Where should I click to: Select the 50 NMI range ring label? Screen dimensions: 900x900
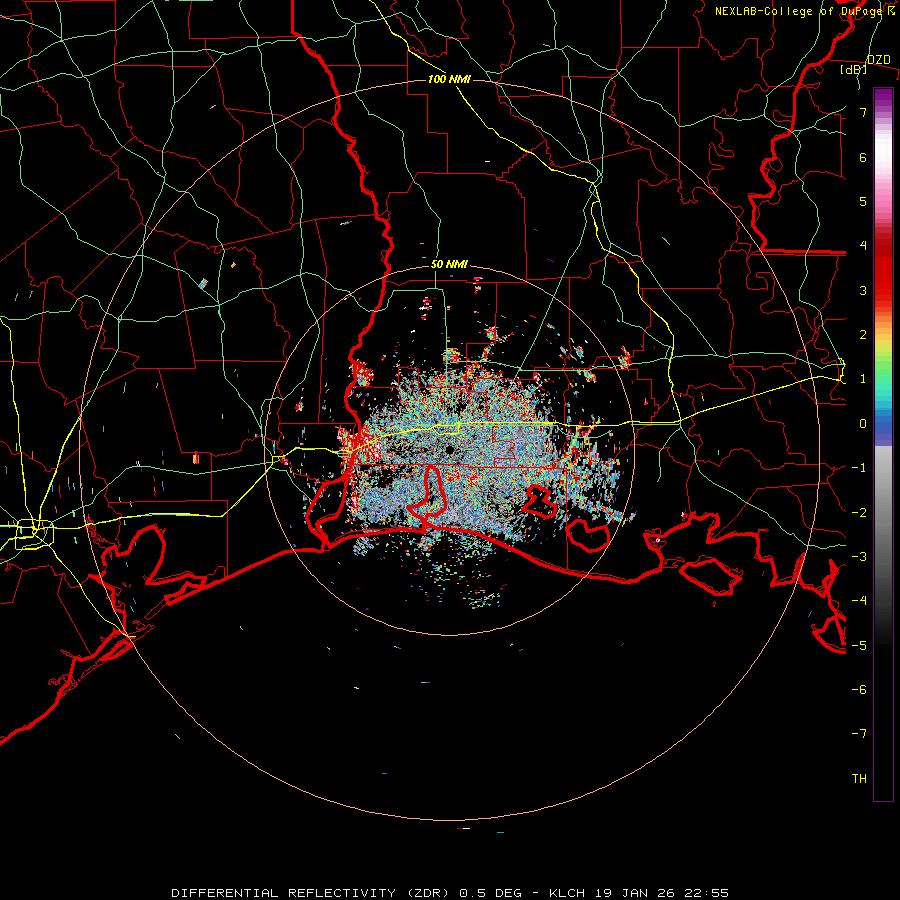point(449,265)
